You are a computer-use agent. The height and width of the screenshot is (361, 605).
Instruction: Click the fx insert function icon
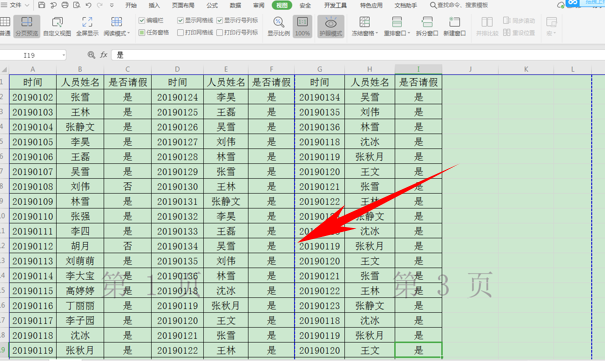103,55
